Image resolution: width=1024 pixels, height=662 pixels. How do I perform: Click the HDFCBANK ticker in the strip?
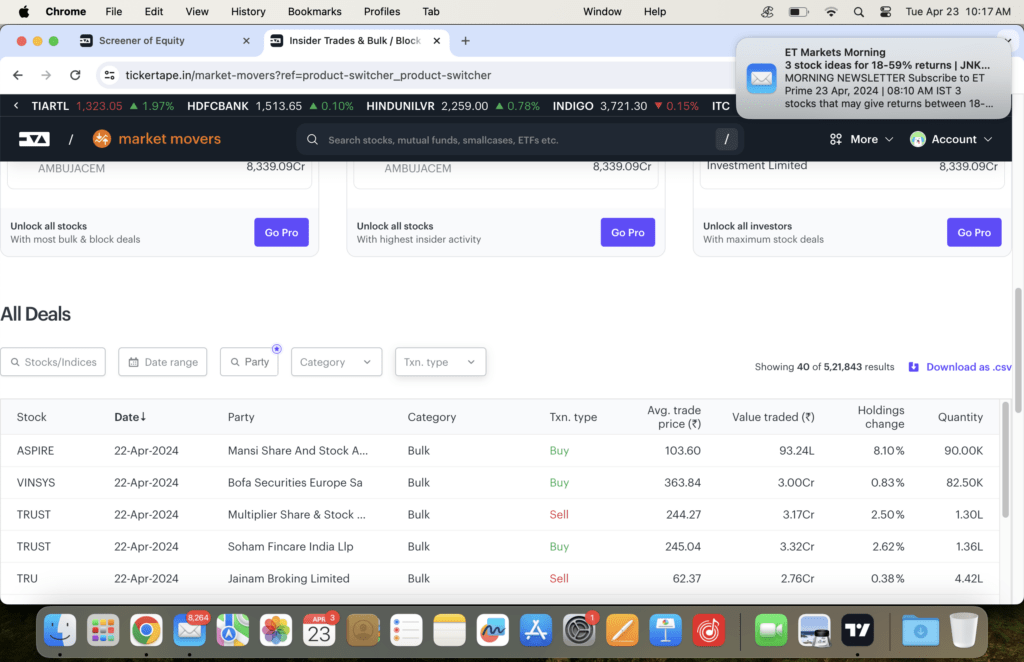tap(217, 106)
